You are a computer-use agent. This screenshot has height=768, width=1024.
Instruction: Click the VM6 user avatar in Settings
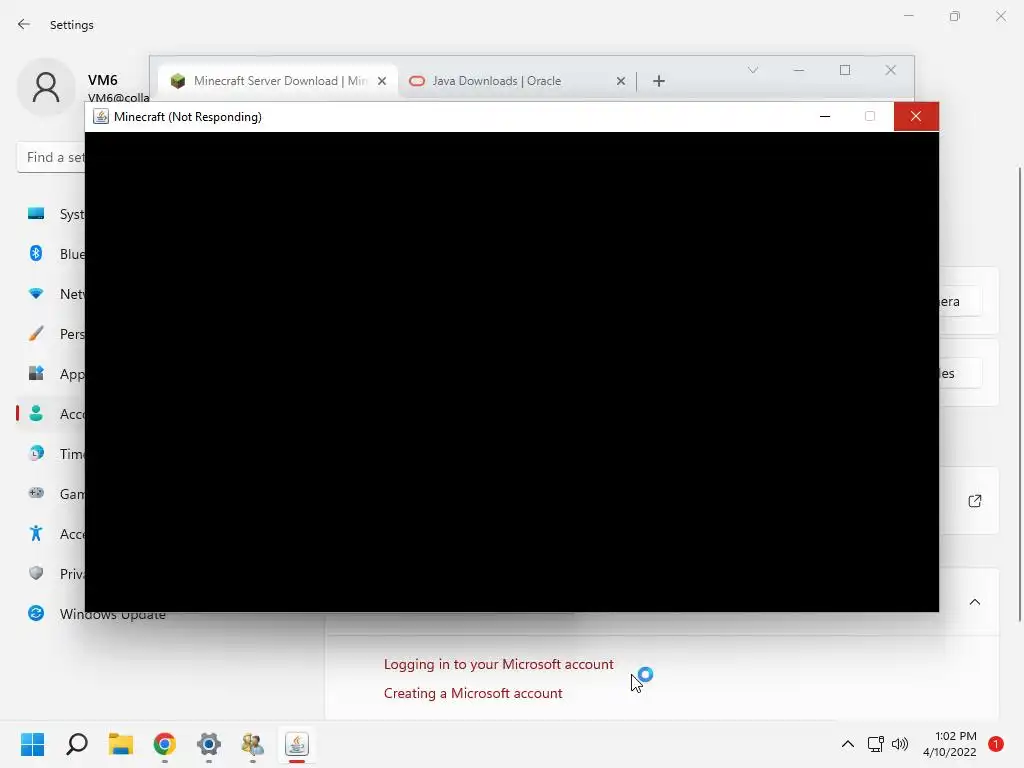[x=46, y=87]
